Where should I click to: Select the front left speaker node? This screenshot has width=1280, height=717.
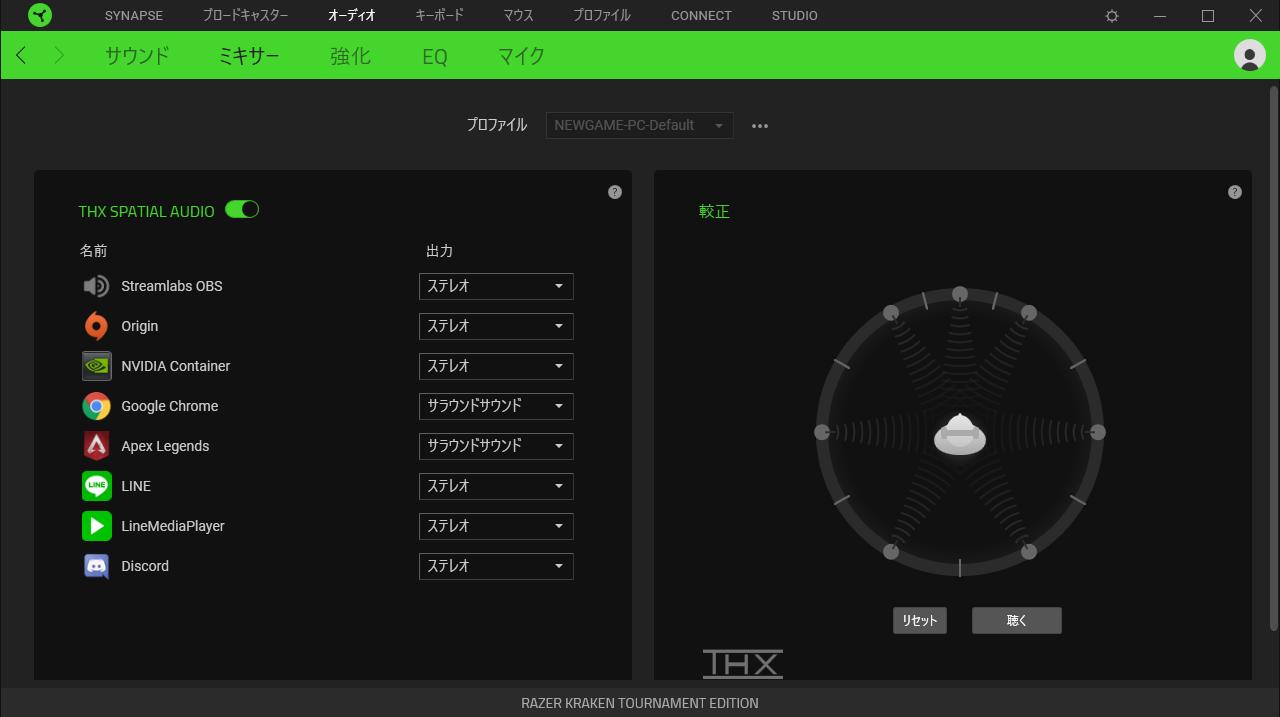point(891,313)
